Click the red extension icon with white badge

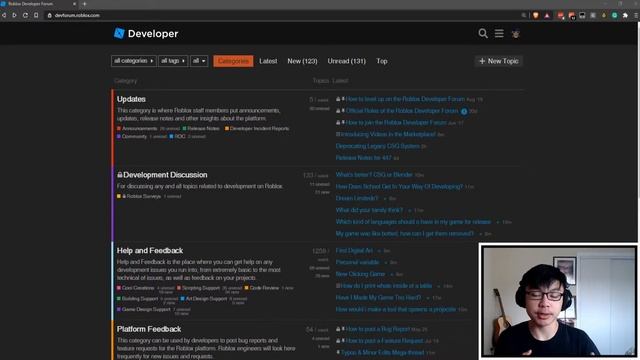(x=561, y=16)
